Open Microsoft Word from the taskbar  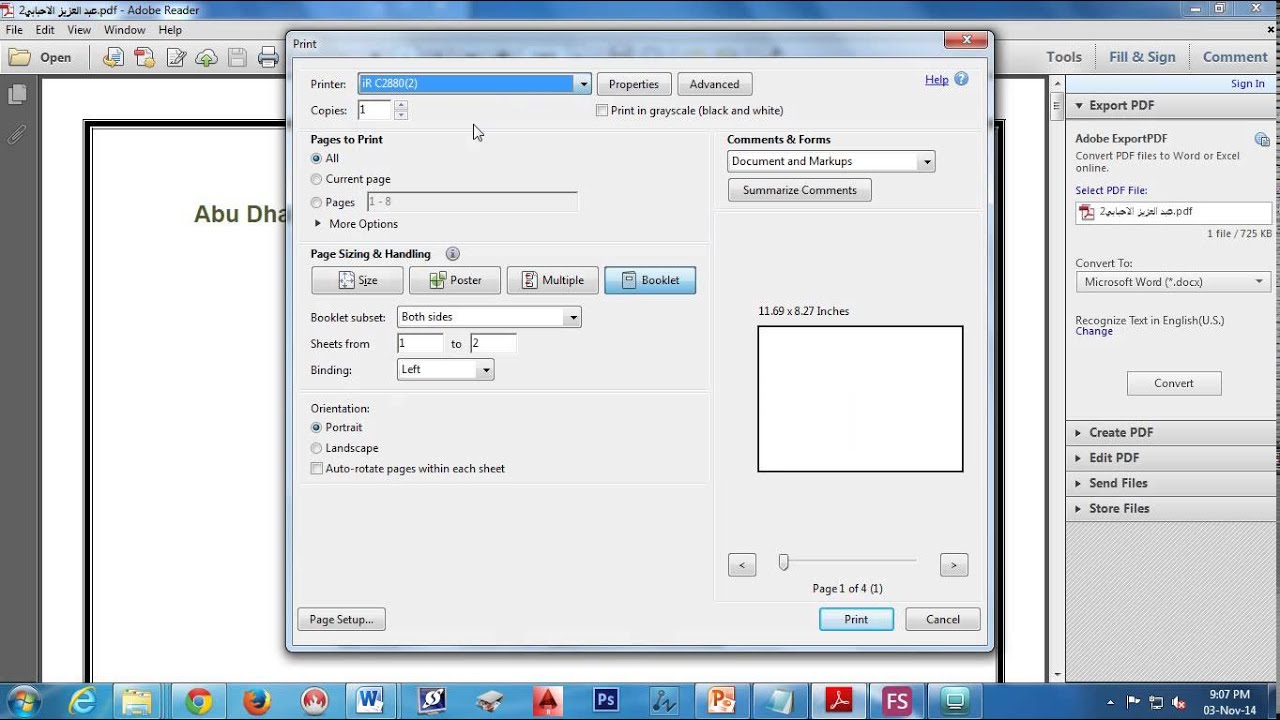point(370,700)
